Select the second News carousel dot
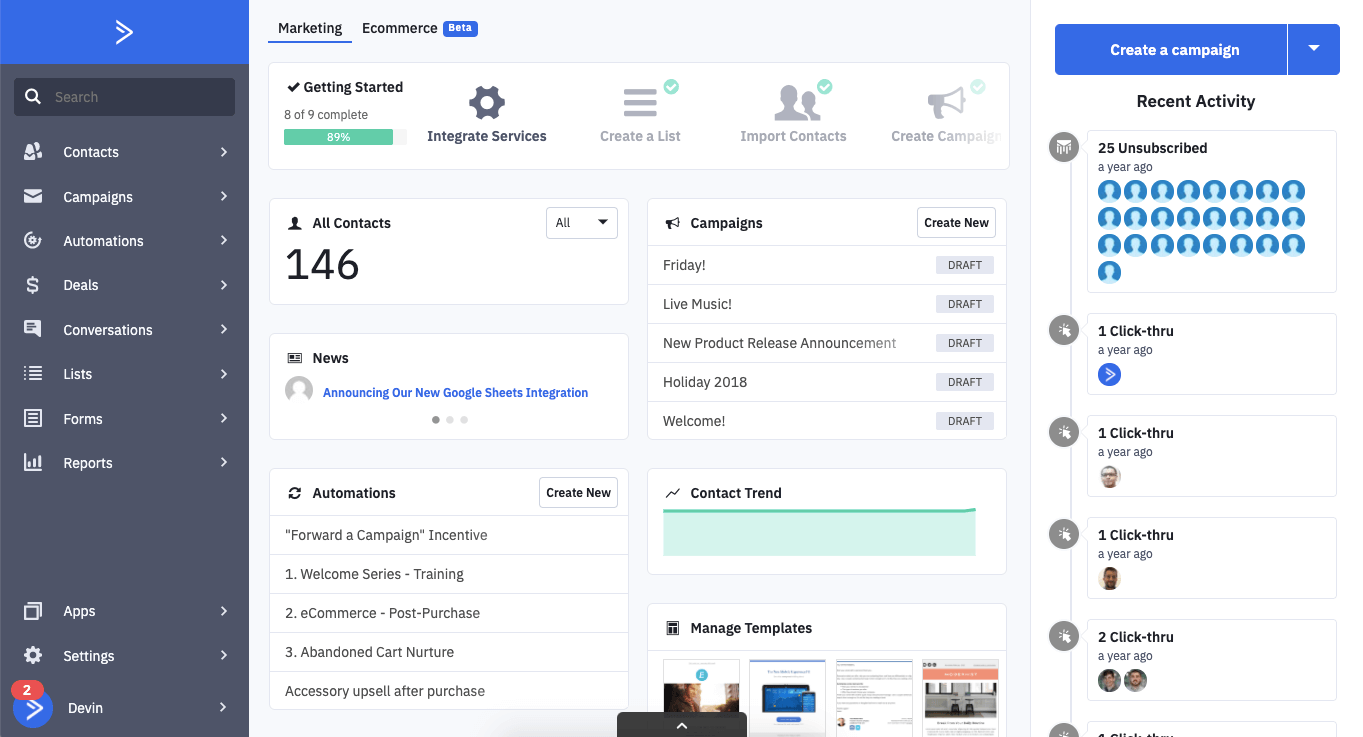Viewport: 1363px width, 737px height. pyautogui.click(x=449, y=419)
